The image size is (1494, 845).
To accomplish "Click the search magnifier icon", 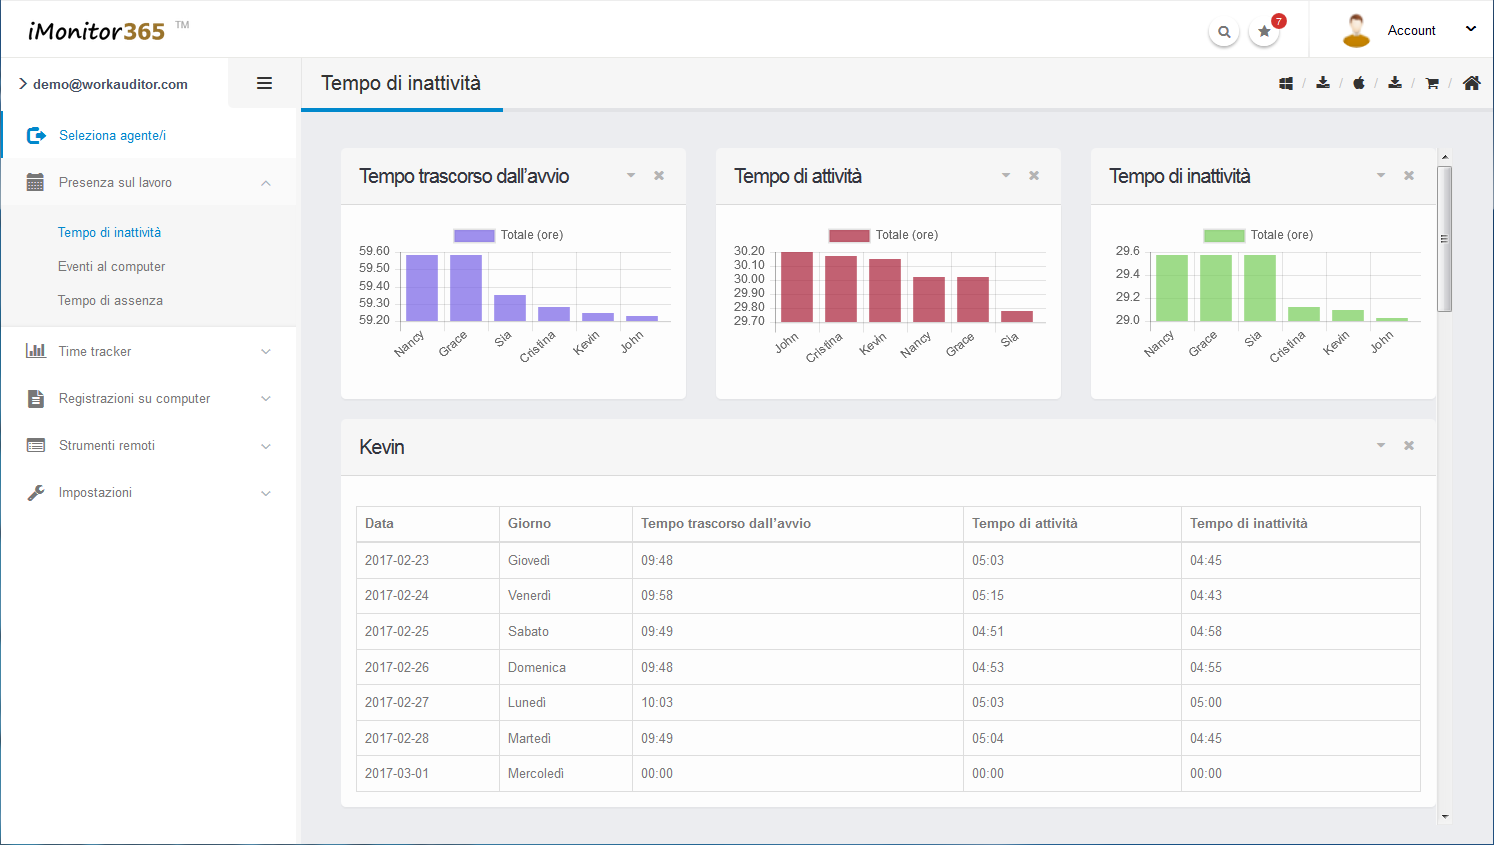I will pos(1224,32).
